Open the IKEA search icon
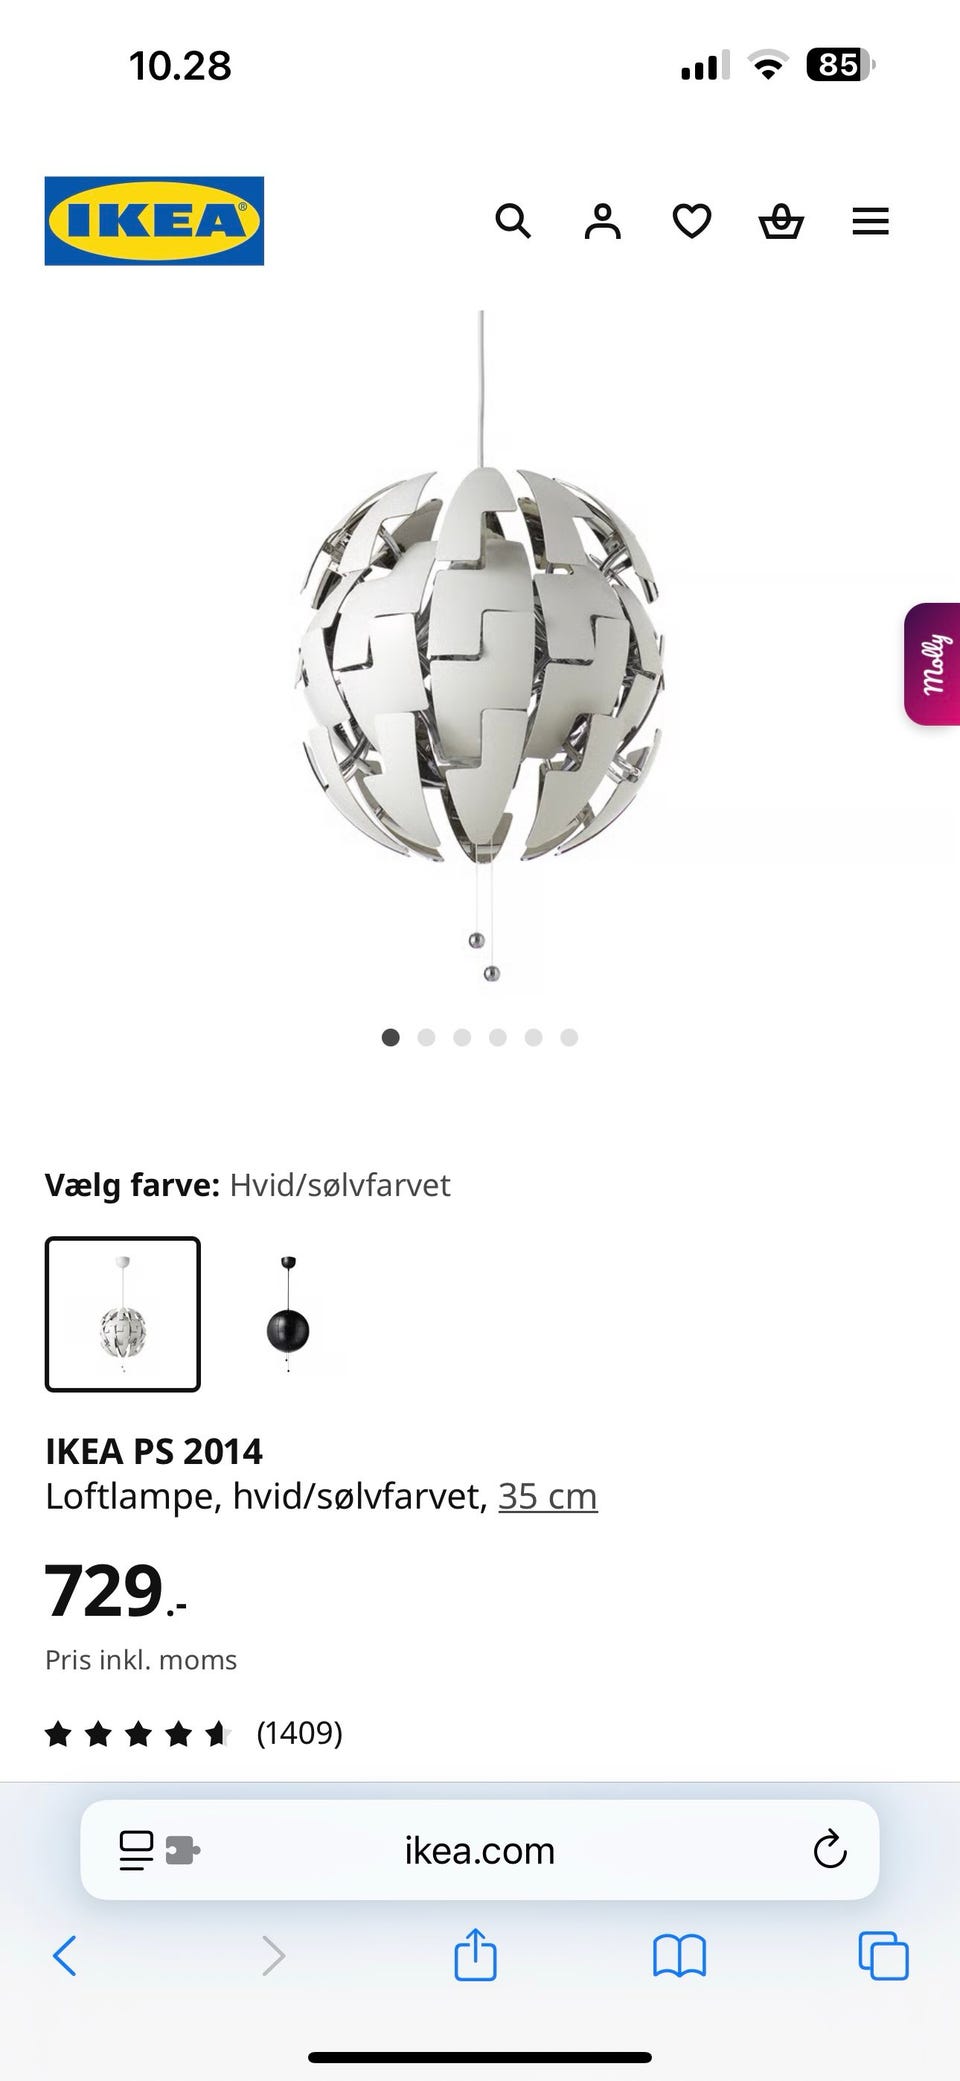 (513, 221)
